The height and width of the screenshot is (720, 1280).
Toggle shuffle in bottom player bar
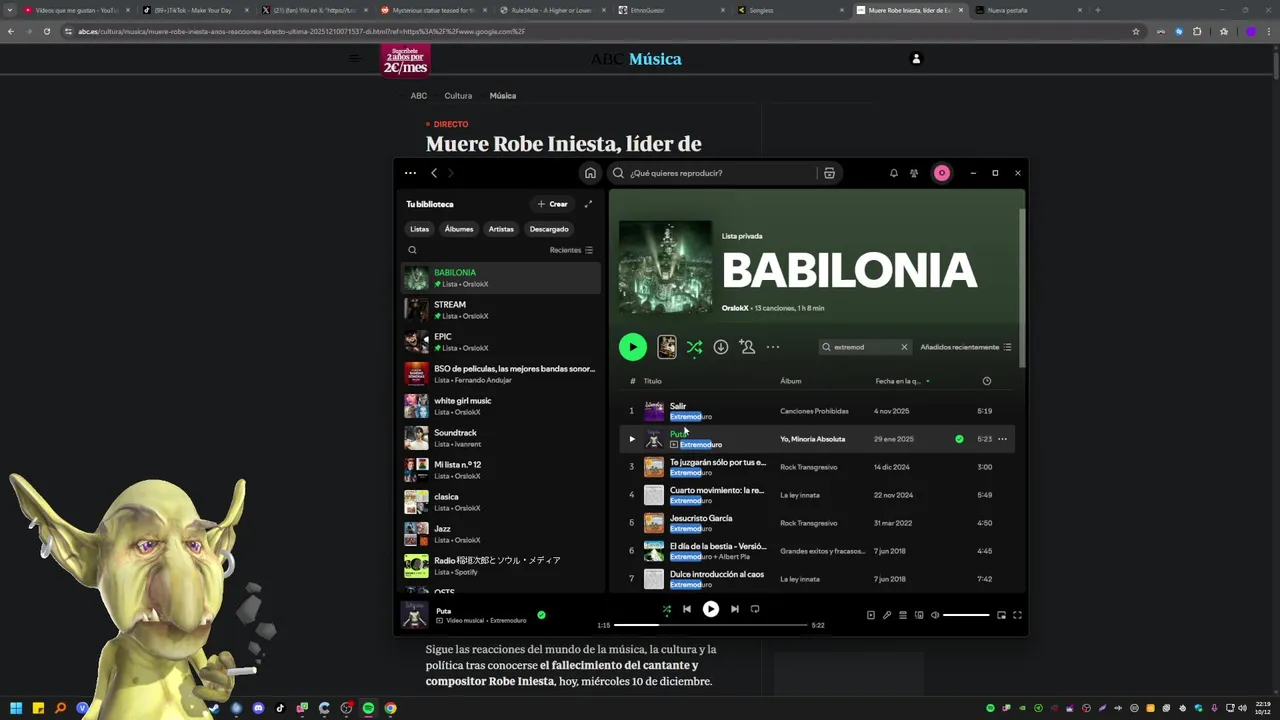[666, 609]
